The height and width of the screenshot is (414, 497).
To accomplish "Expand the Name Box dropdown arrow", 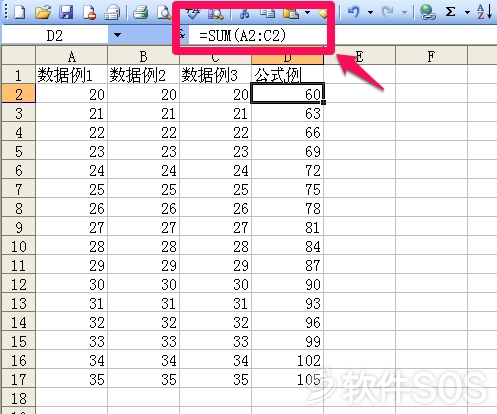I will (117, 35).
